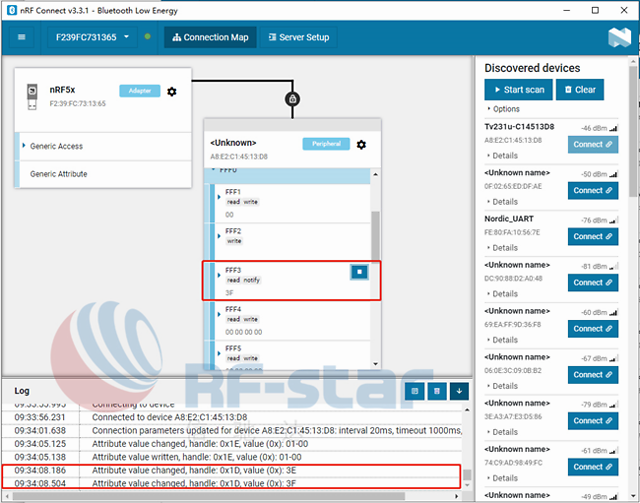Switch to Connection Map tab
The image size is (640, 503).
[210, 37]
